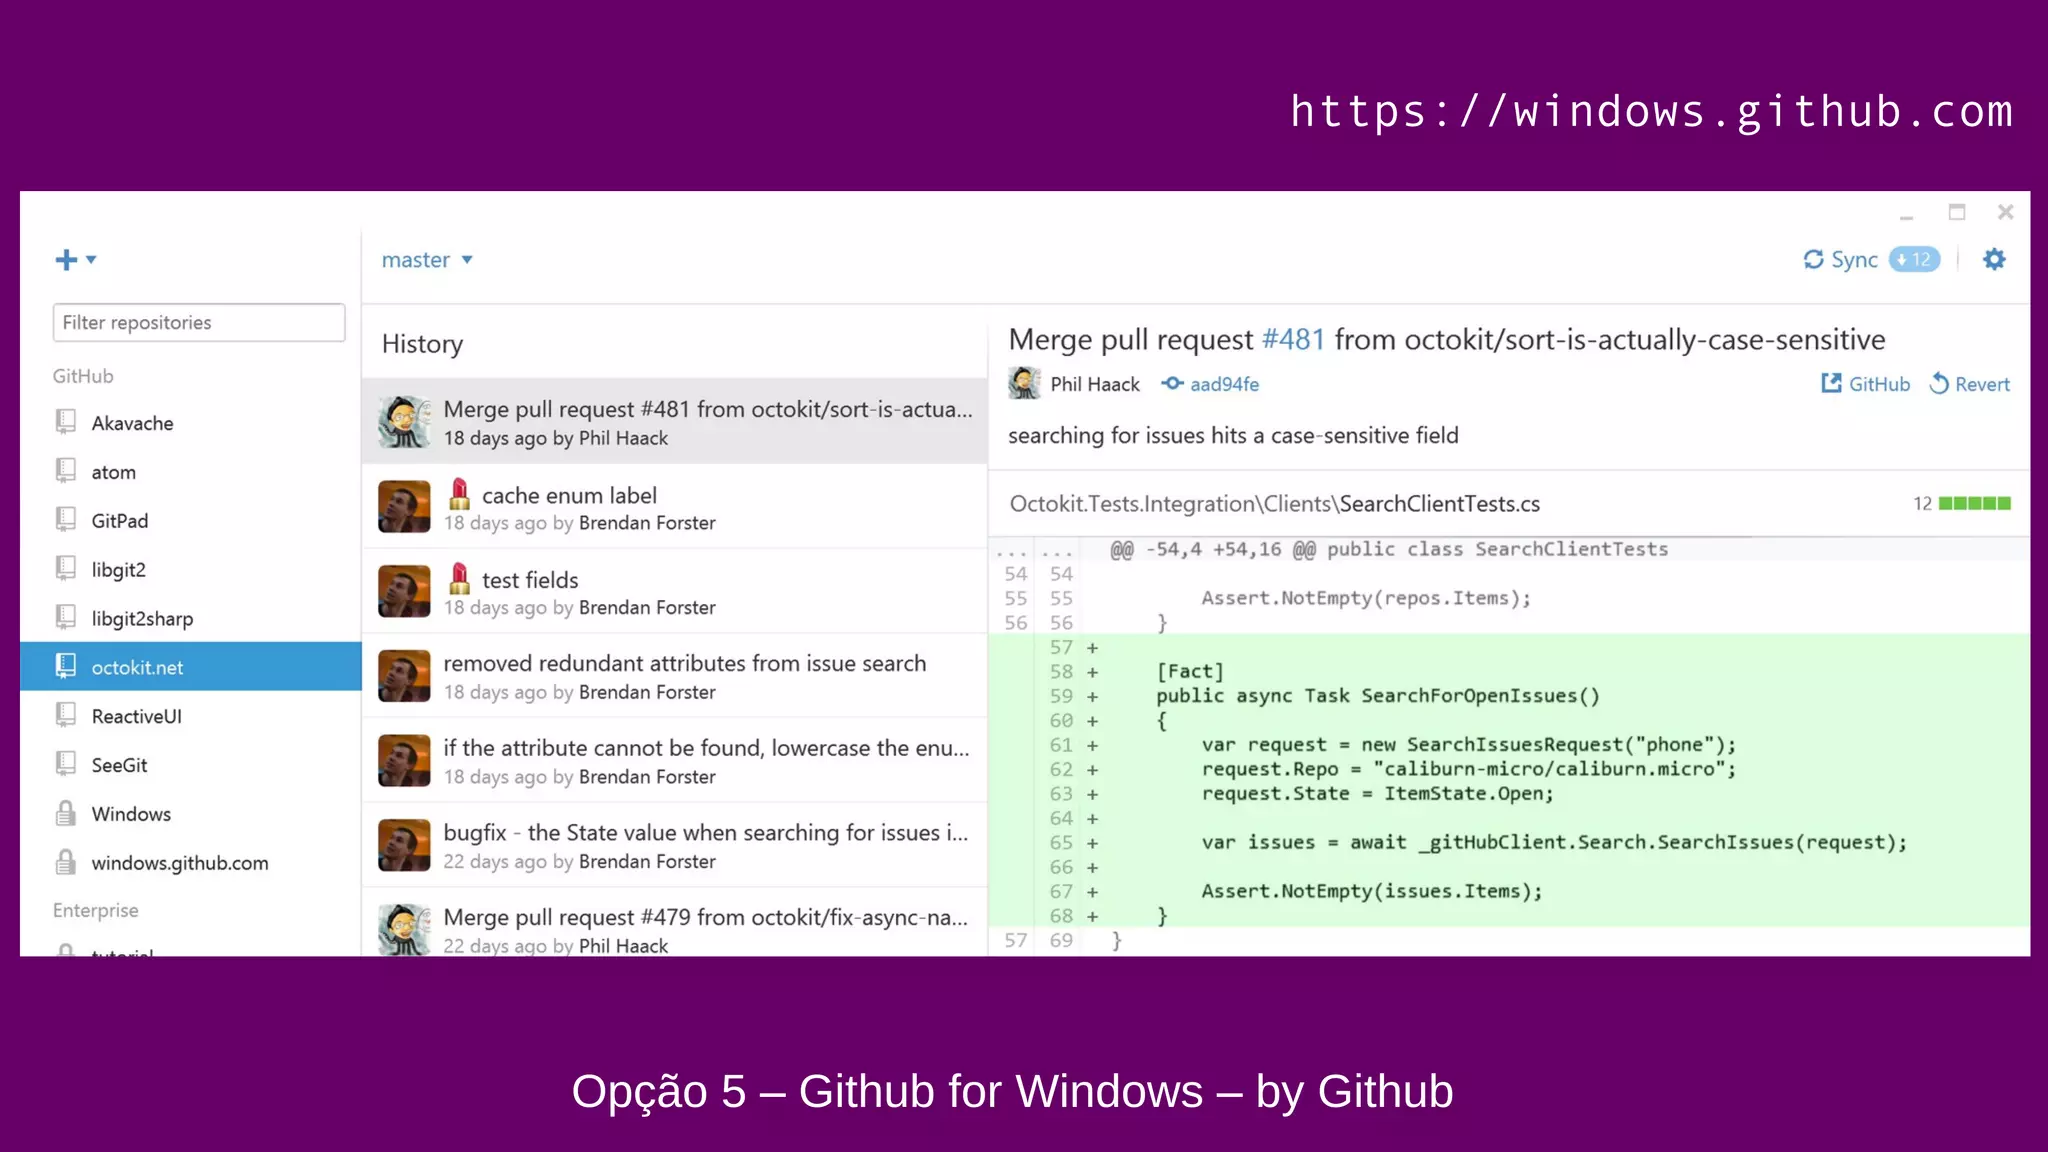
Task: Click commit icon beside aad94fe
Action: 1172,383
